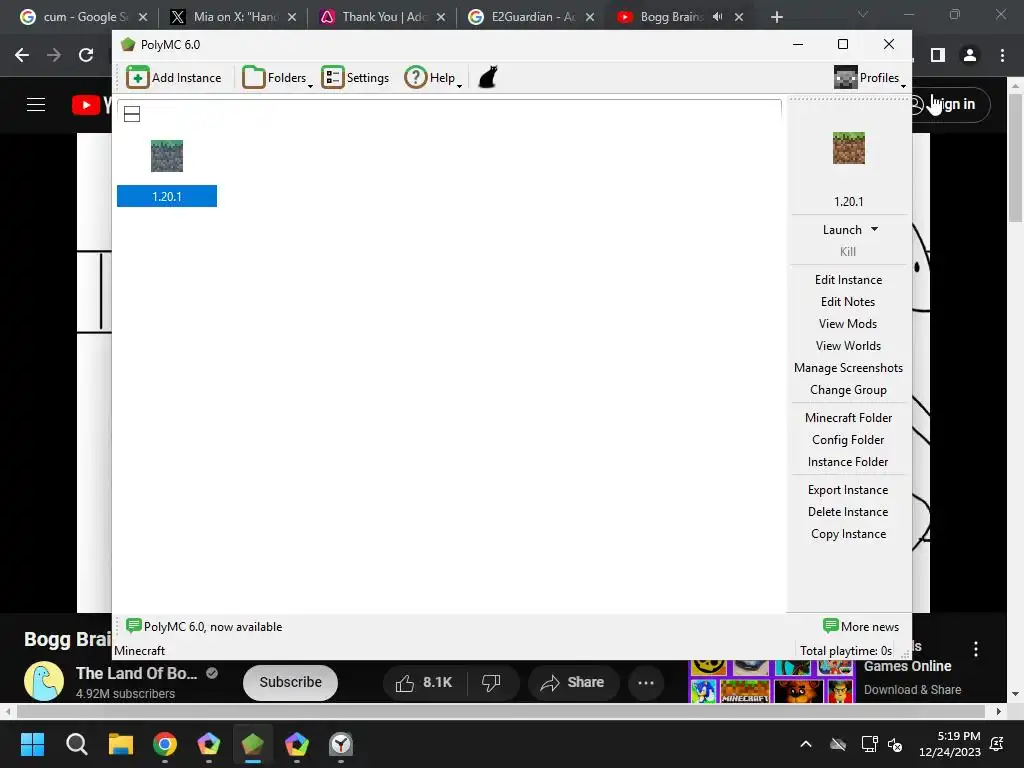The height and width of the screenshot is (768, 1024).
Task: Open Windows Start menu
Action: pyautogui.click(x=32, y=744)
